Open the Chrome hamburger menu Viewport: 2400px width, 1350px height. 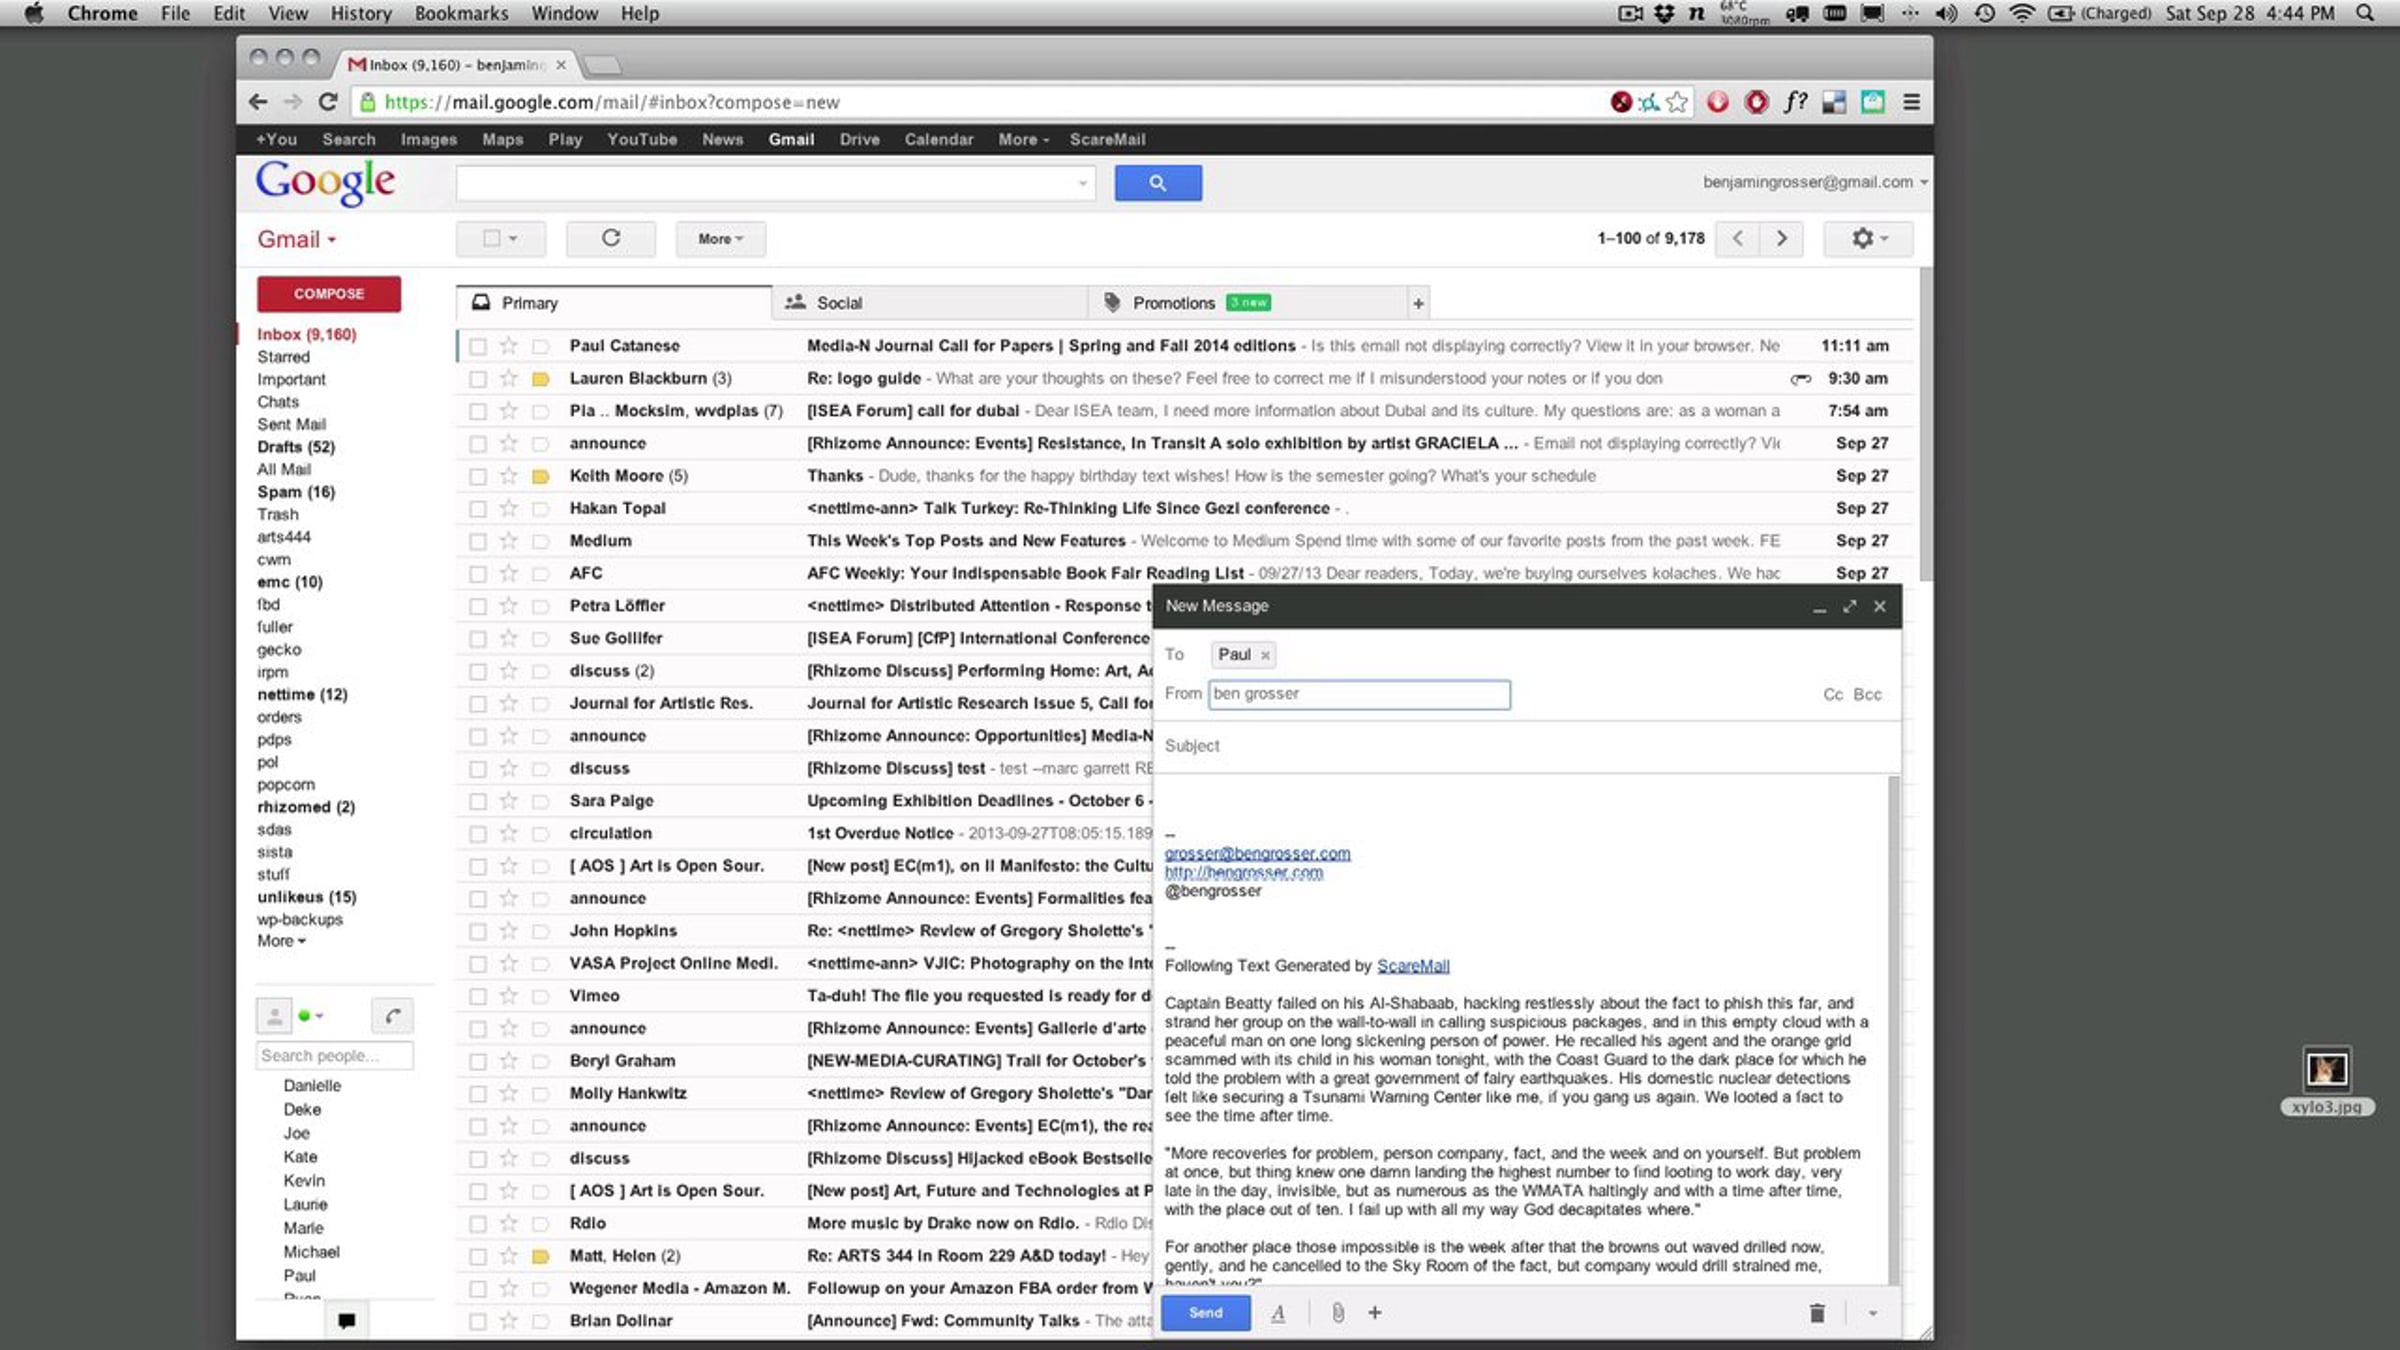point(1911,102)
